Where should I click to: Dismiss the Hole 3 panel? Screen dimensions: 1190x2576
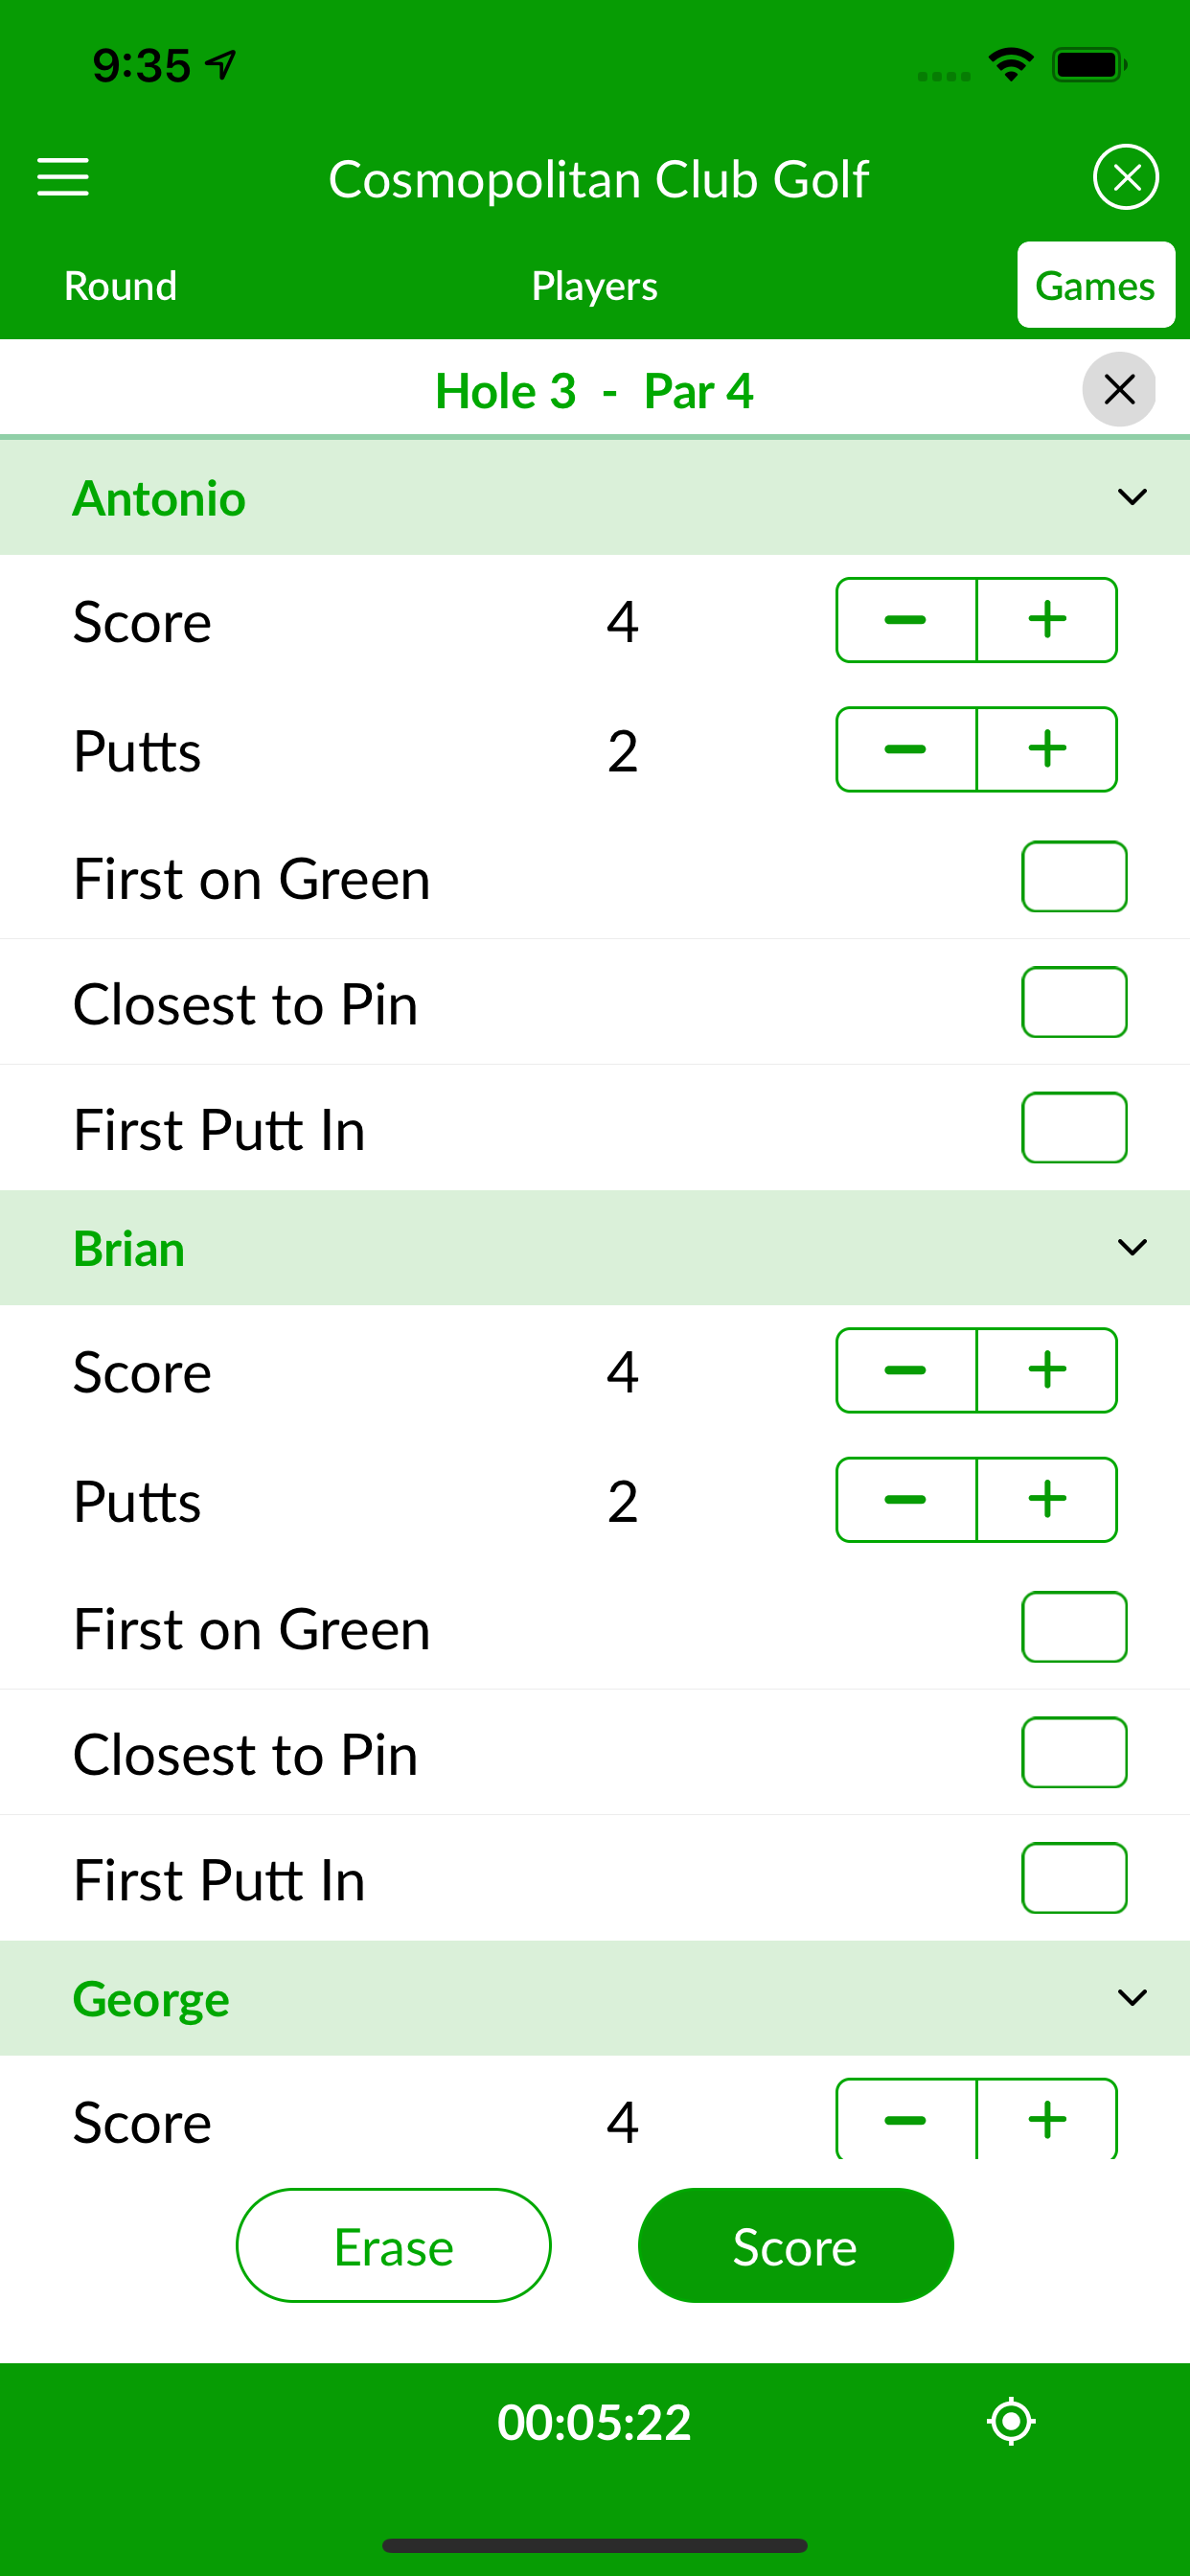pos(1118,389)
